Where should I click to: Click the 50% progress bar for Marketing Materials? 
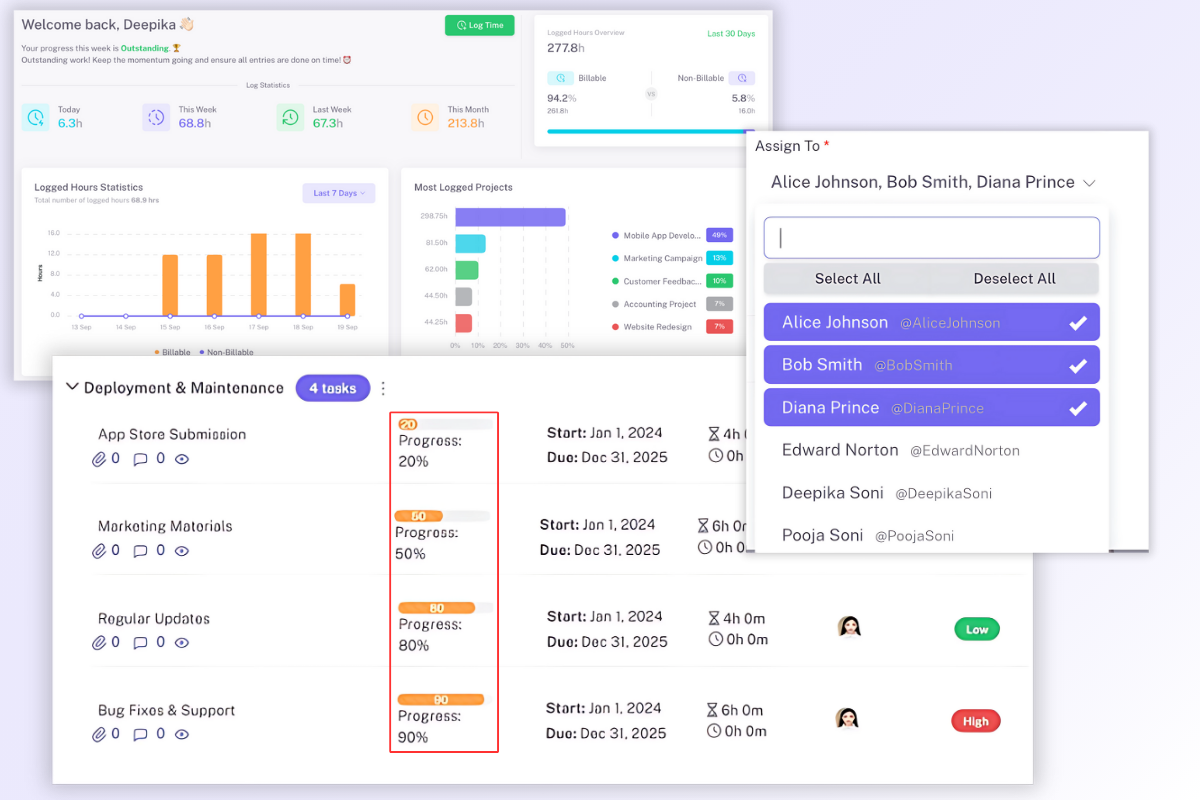click(441, 516)
